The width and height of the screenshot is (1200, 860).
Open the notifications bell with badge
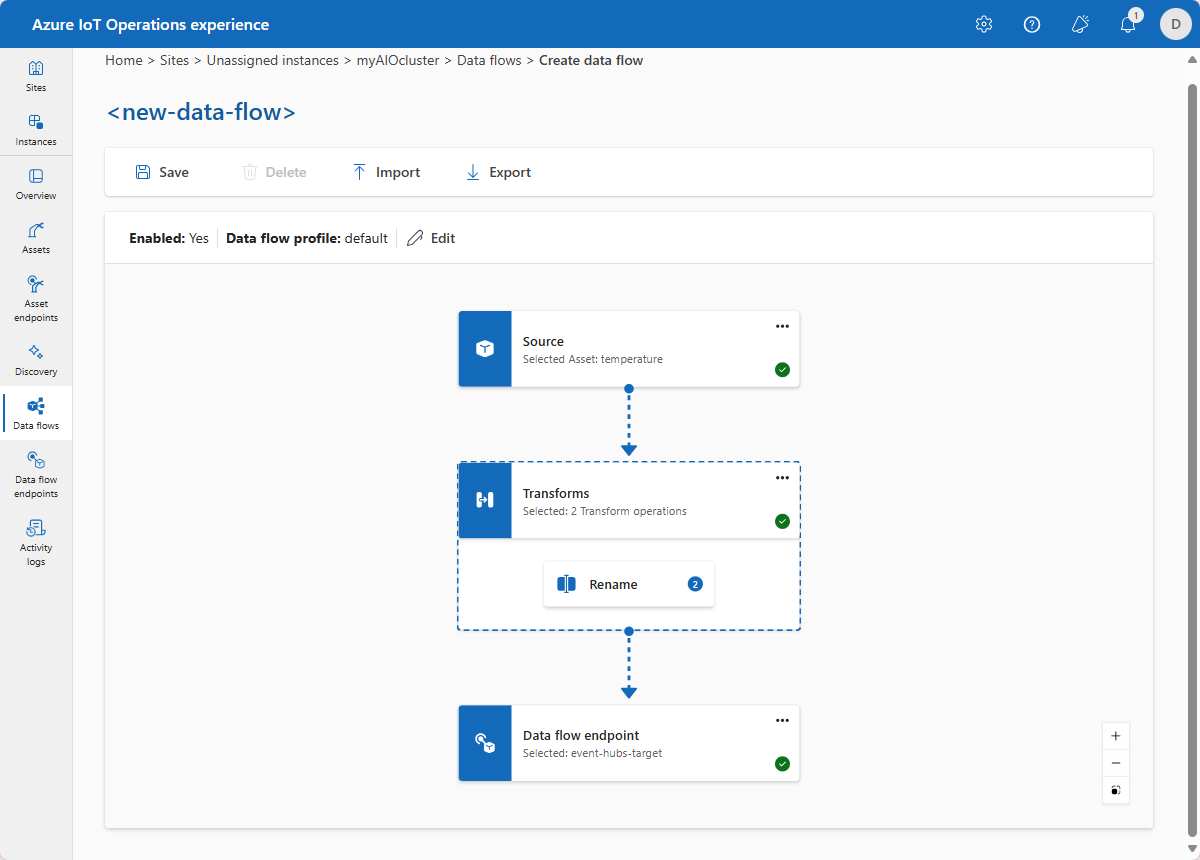point(1128,24)
